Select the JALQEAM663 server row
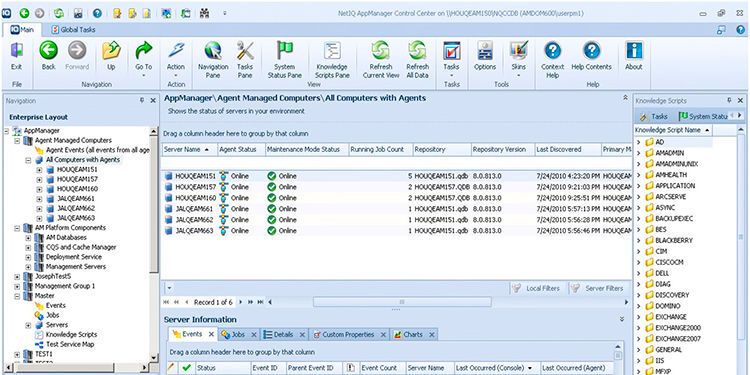The image size is (750, 375). pos(397,231)
